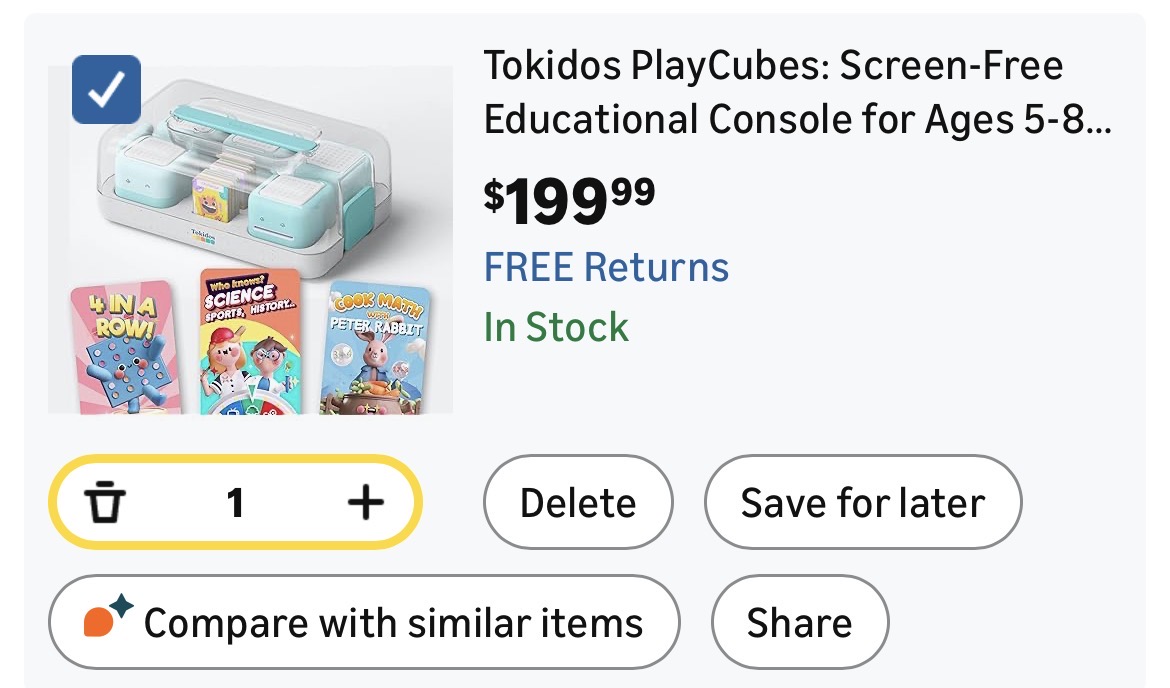Click the quantity number 1

pos(235,503)
